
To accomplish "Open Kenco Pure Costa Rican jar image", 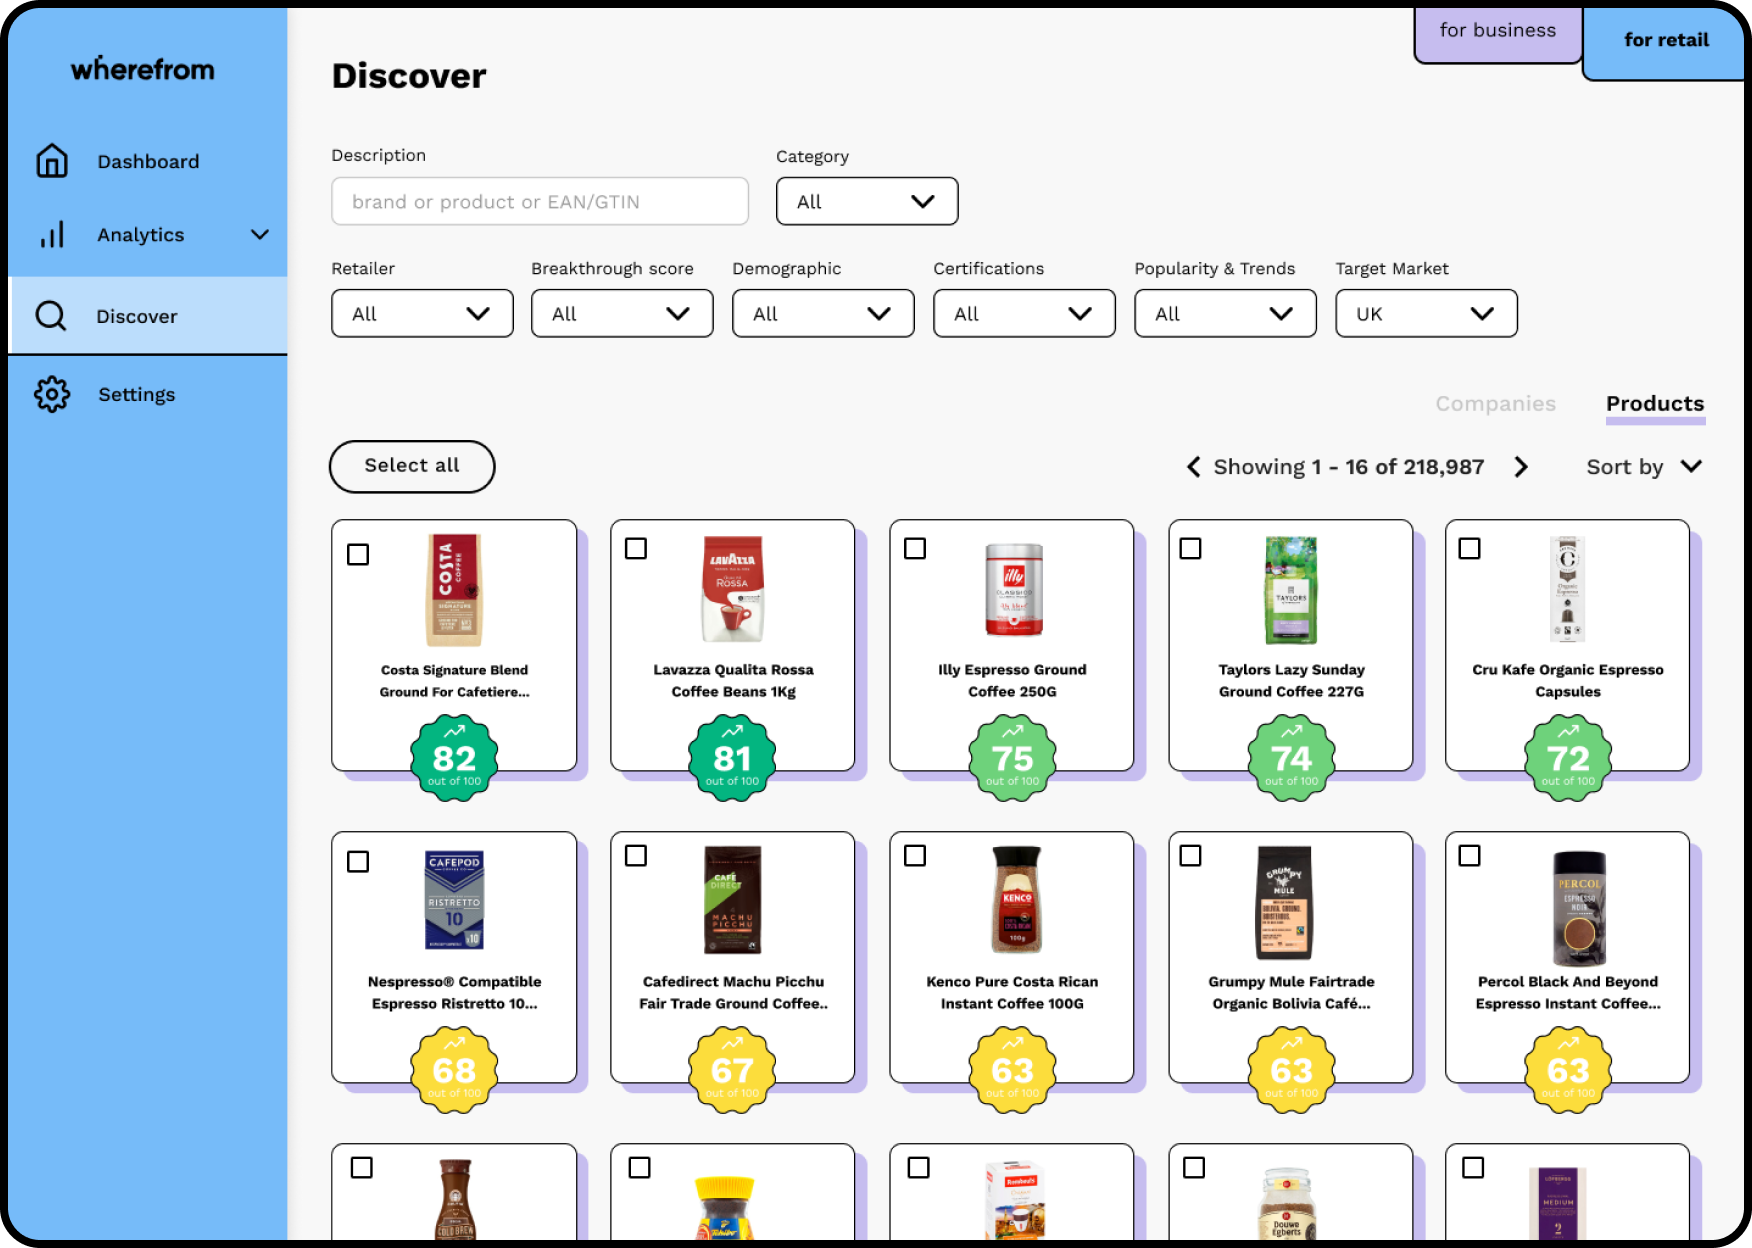I will (x=1017, y=900).
